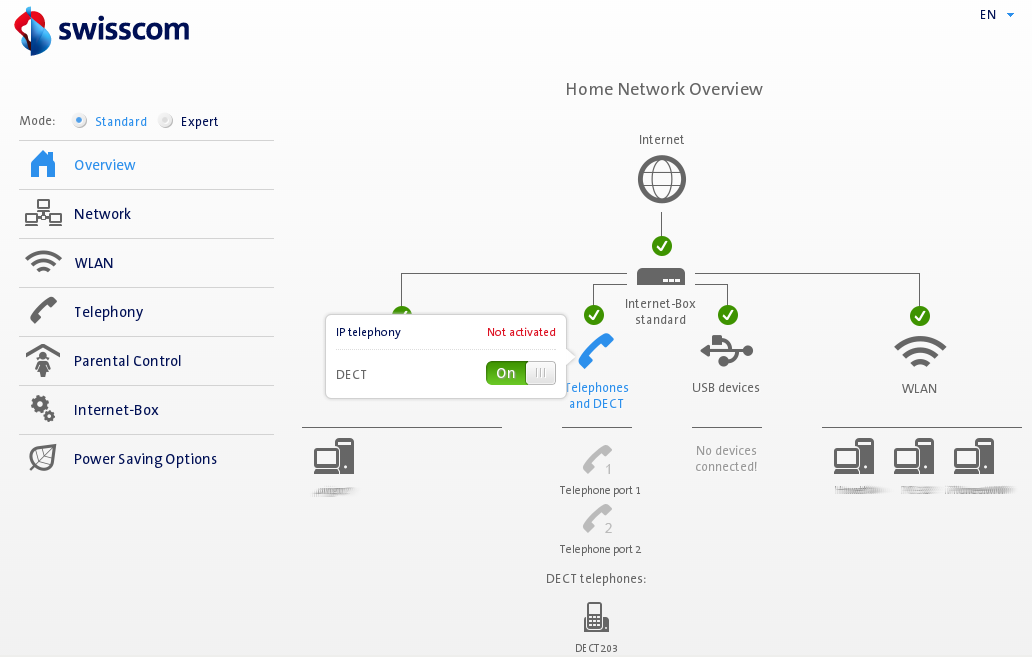
Task: Click the WLAN signal icon in sidebar
Action: [x=42, y=262]
